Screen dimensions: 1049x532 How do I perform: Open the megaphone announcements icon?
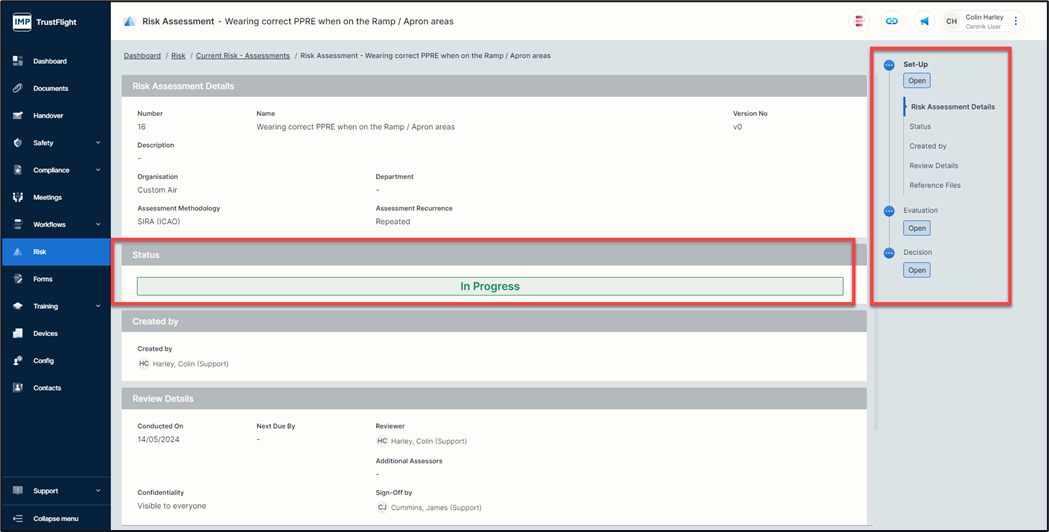pos(924,21)
